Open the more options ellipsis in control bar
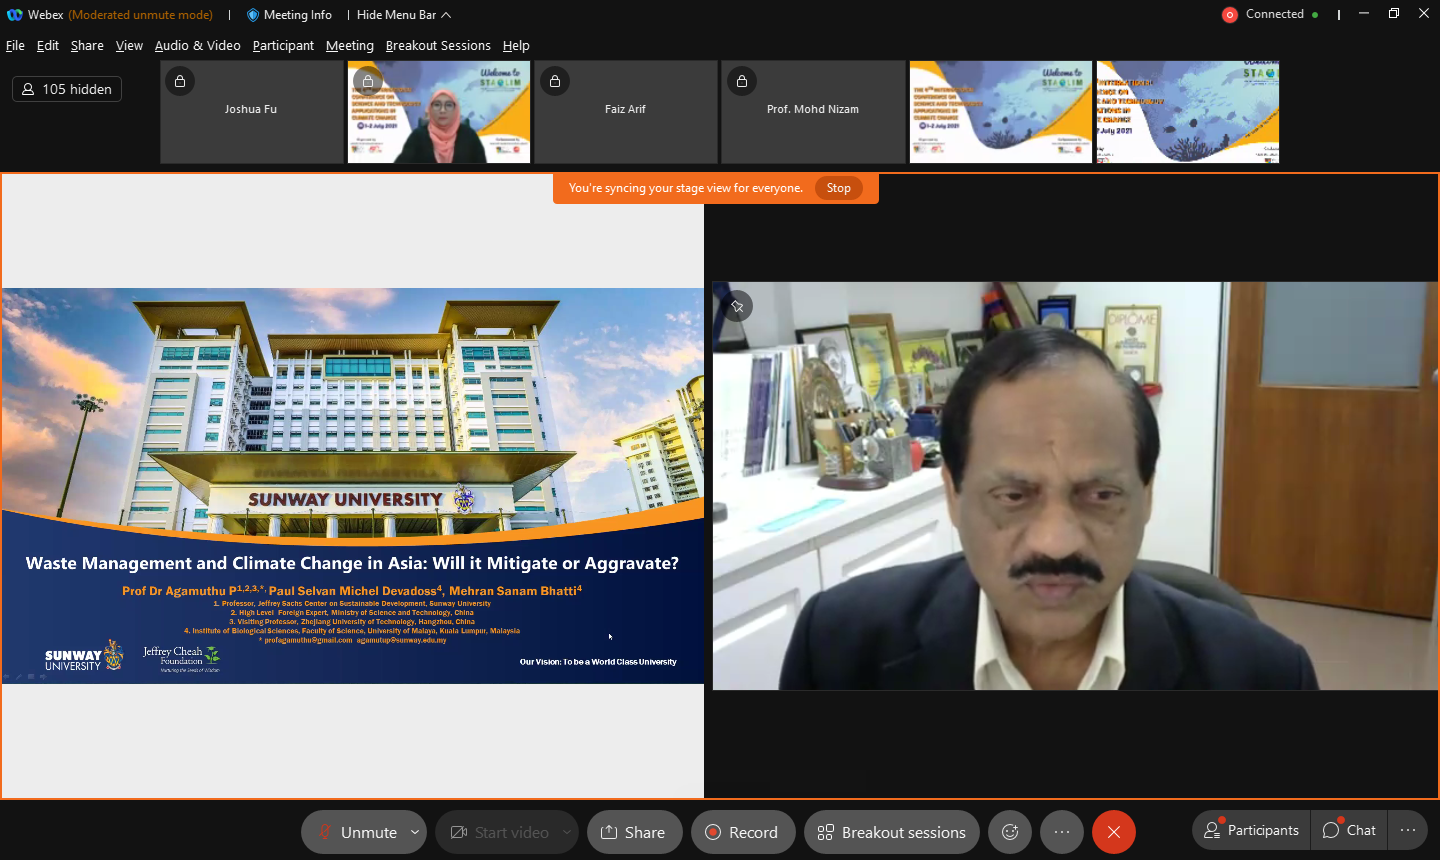The image size is (1440, 860). (x=1062, y=832)
